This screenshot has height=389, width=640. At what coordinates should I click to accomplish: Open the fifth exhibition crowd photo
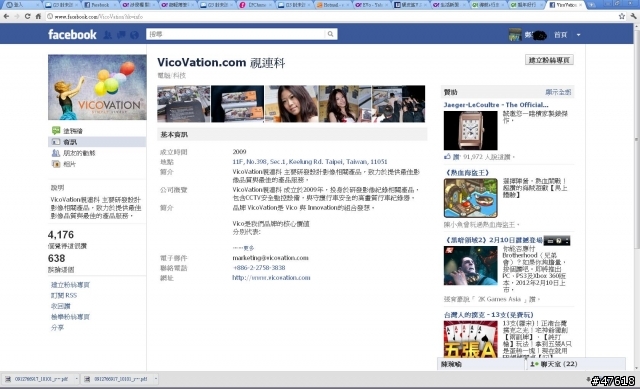pos(399,104)
